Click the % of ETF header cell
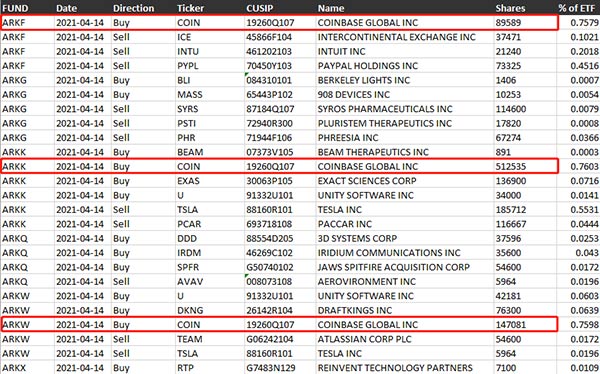600x374 pixels. click(x=578, y=8)
